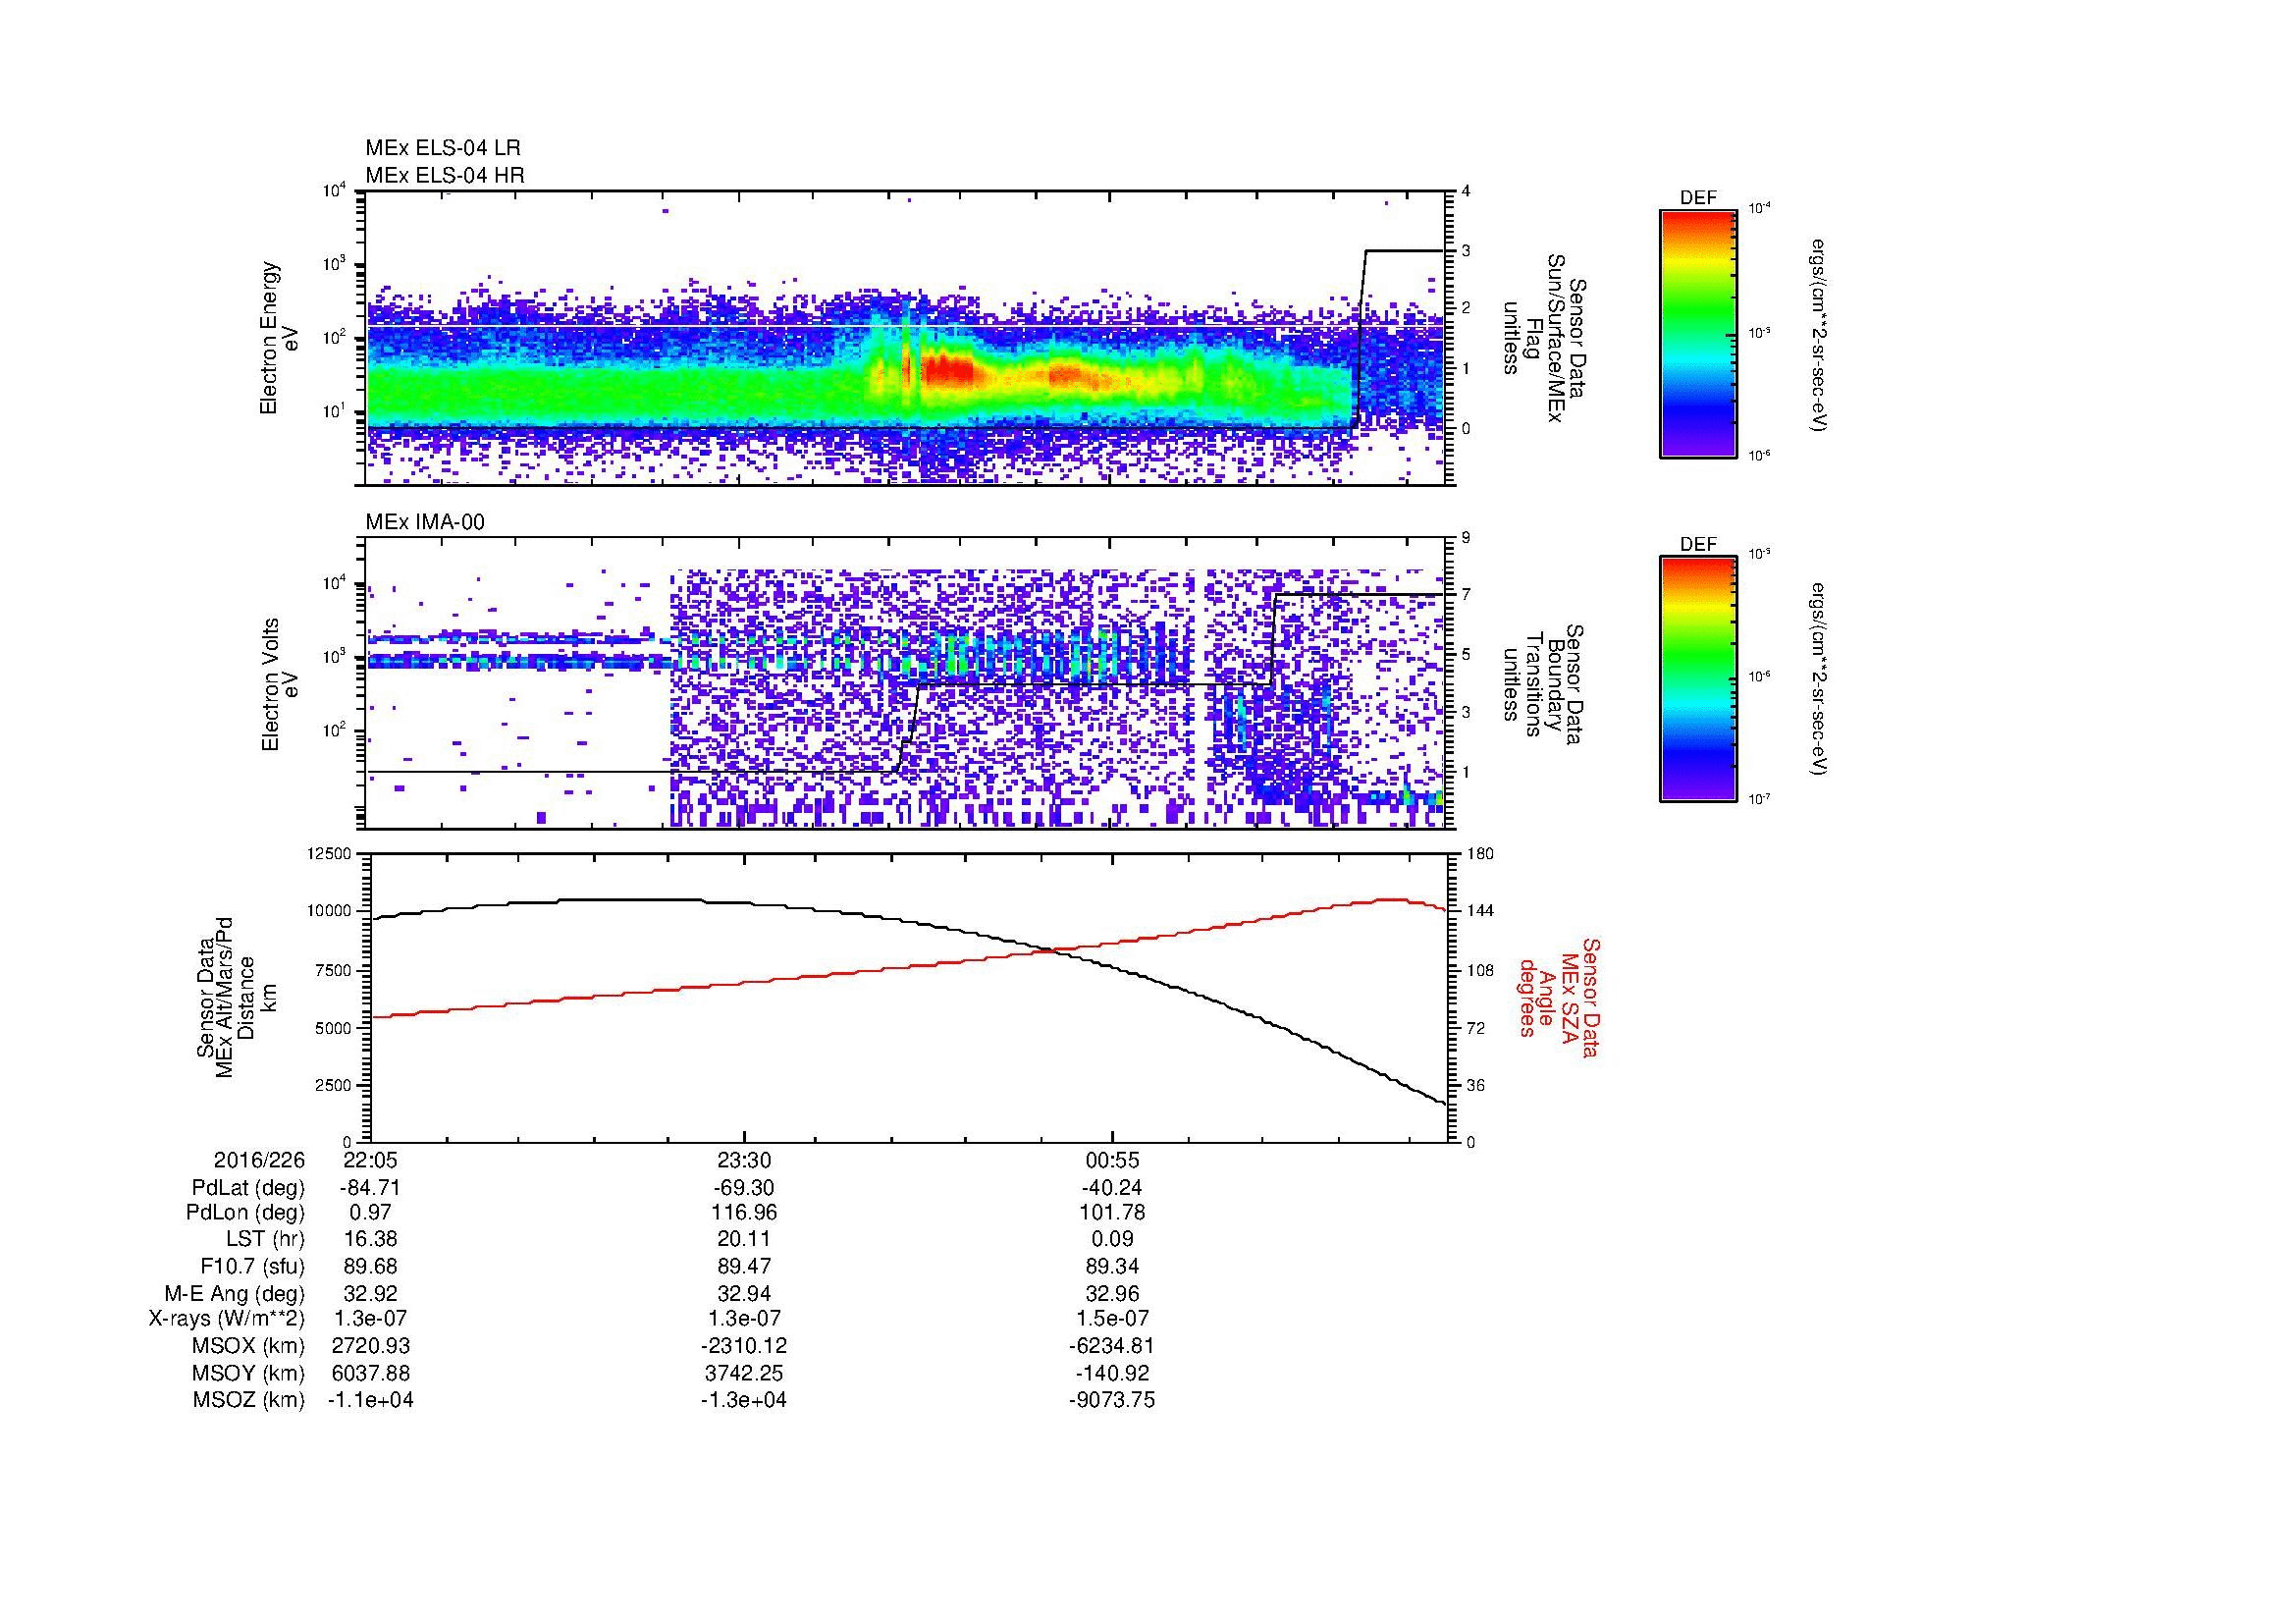Click the time tick label '00:55'
The width and height of the screenshot is (2296, 1623).
tap(1112, 1160)
